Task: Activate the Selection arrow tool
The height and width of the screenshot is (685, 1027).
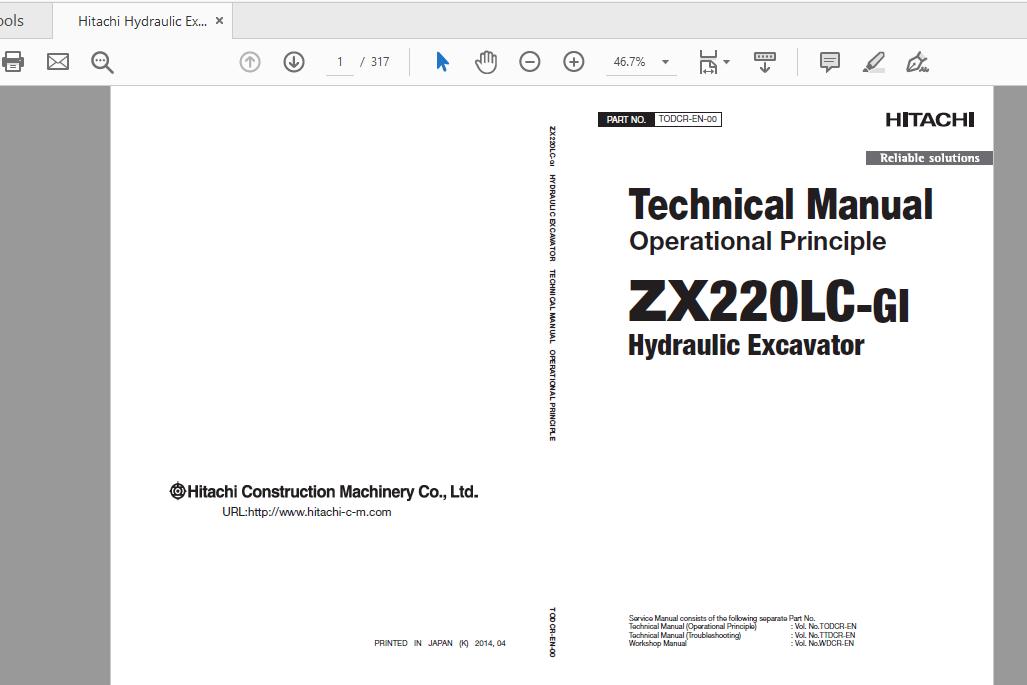Action: coord(442,62)
